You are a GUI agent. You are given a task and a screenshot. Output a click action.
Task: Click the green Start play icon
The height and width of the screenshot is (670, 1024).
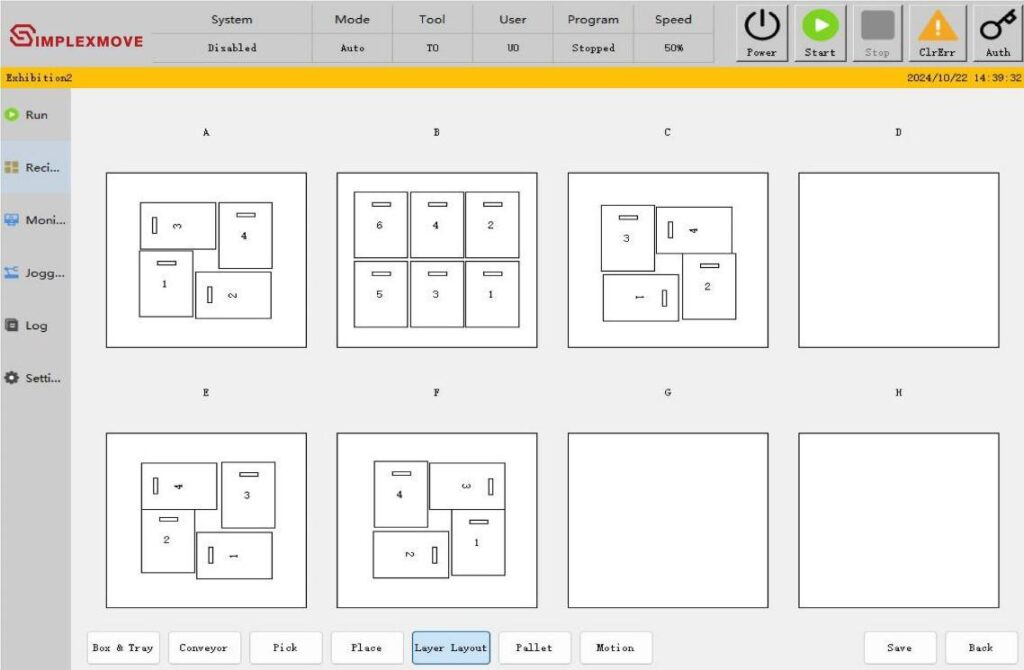click(820, 26)
